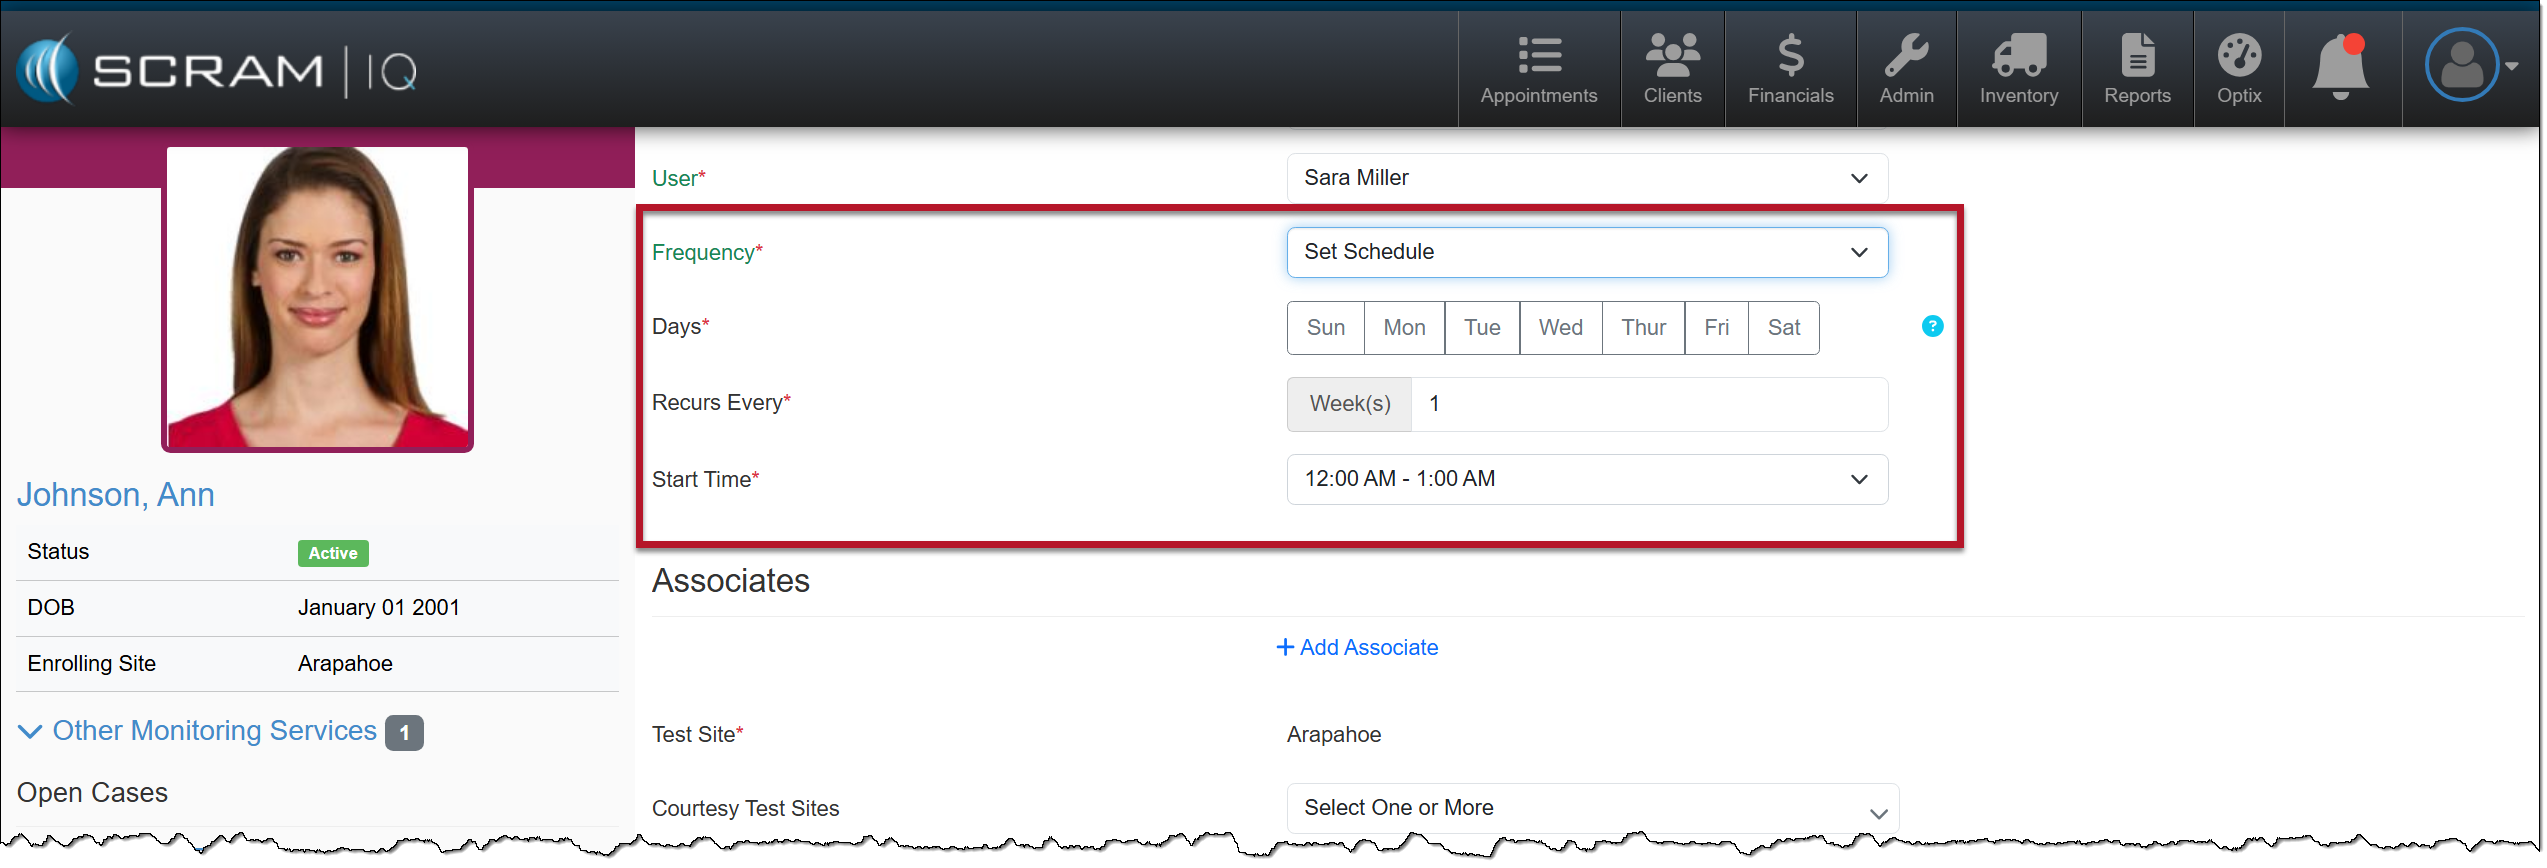Screen dimensions: 2547x868
Task: View notifications bell icon
Action: tap(2340, 66)
